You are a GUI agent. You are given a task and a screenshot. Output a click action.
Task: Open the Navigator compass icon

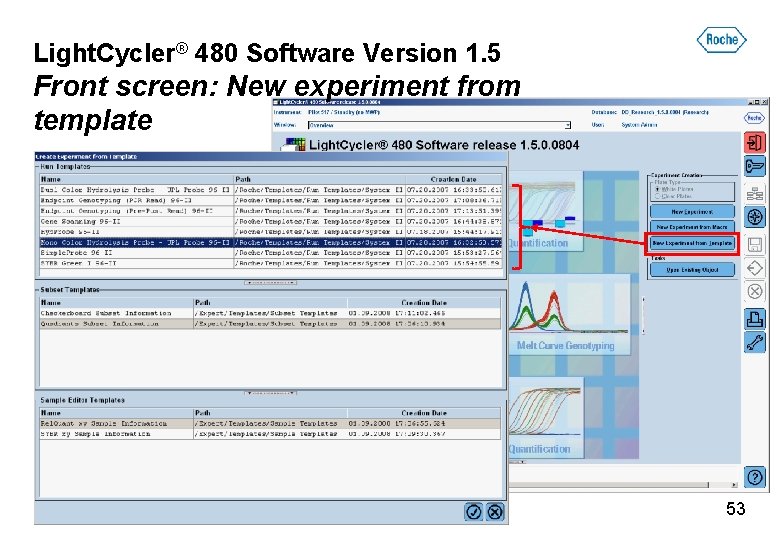point(754,217)
